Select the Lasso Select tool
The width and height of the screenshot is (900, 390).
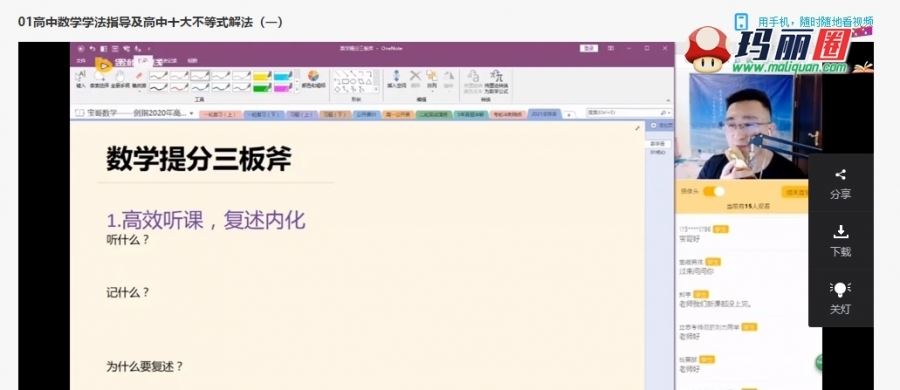(x=99, y=79)
